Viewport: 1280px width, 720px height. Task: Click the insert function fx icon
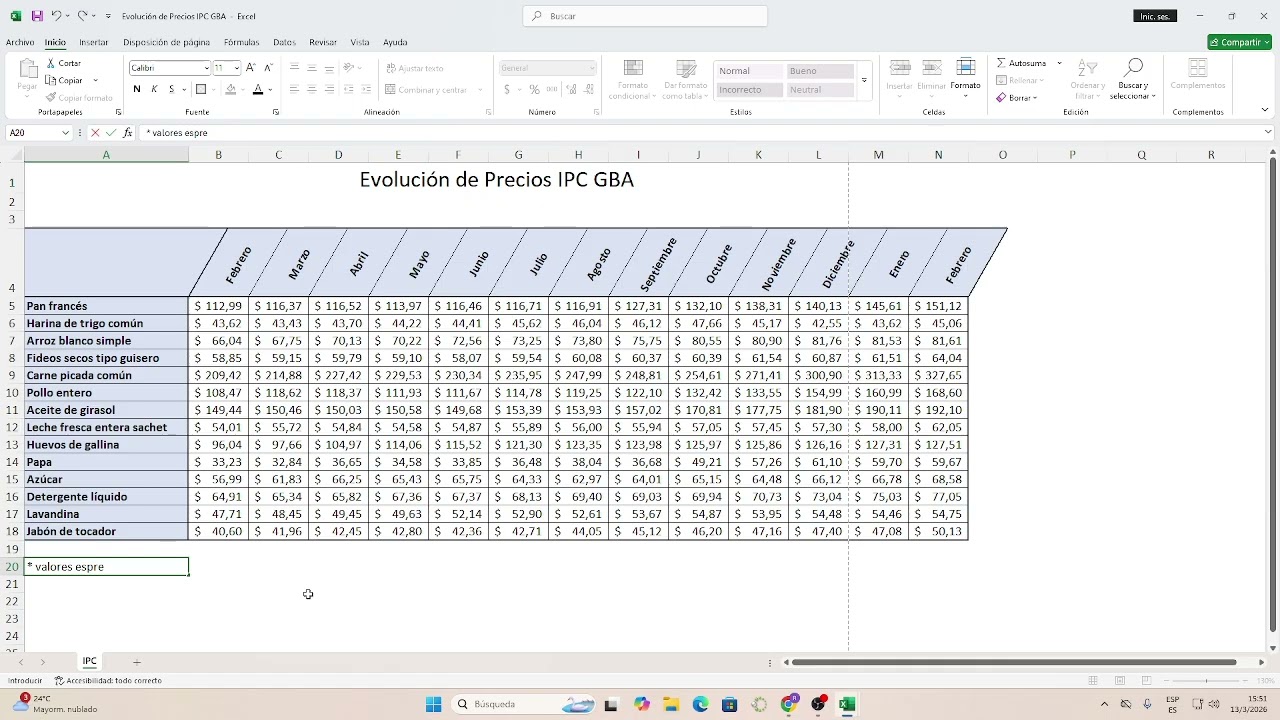coord(127,133)
